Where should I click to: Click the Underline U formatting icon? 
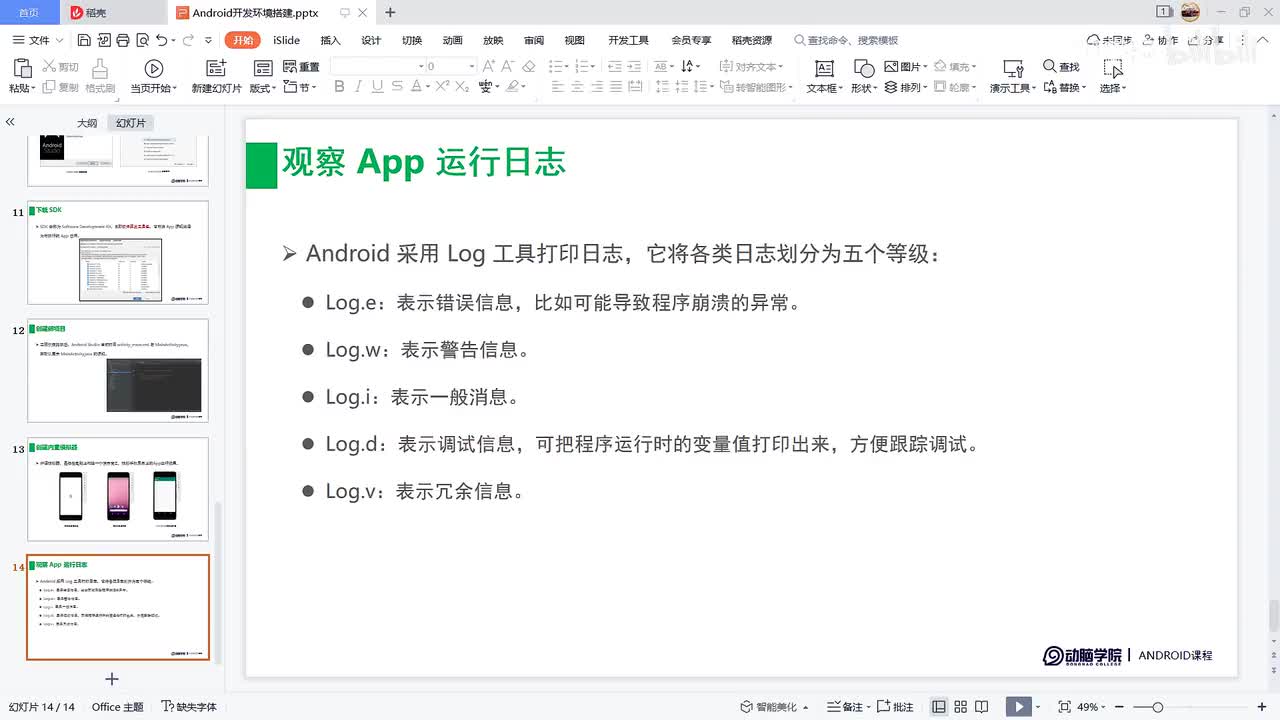coord(377,87)
